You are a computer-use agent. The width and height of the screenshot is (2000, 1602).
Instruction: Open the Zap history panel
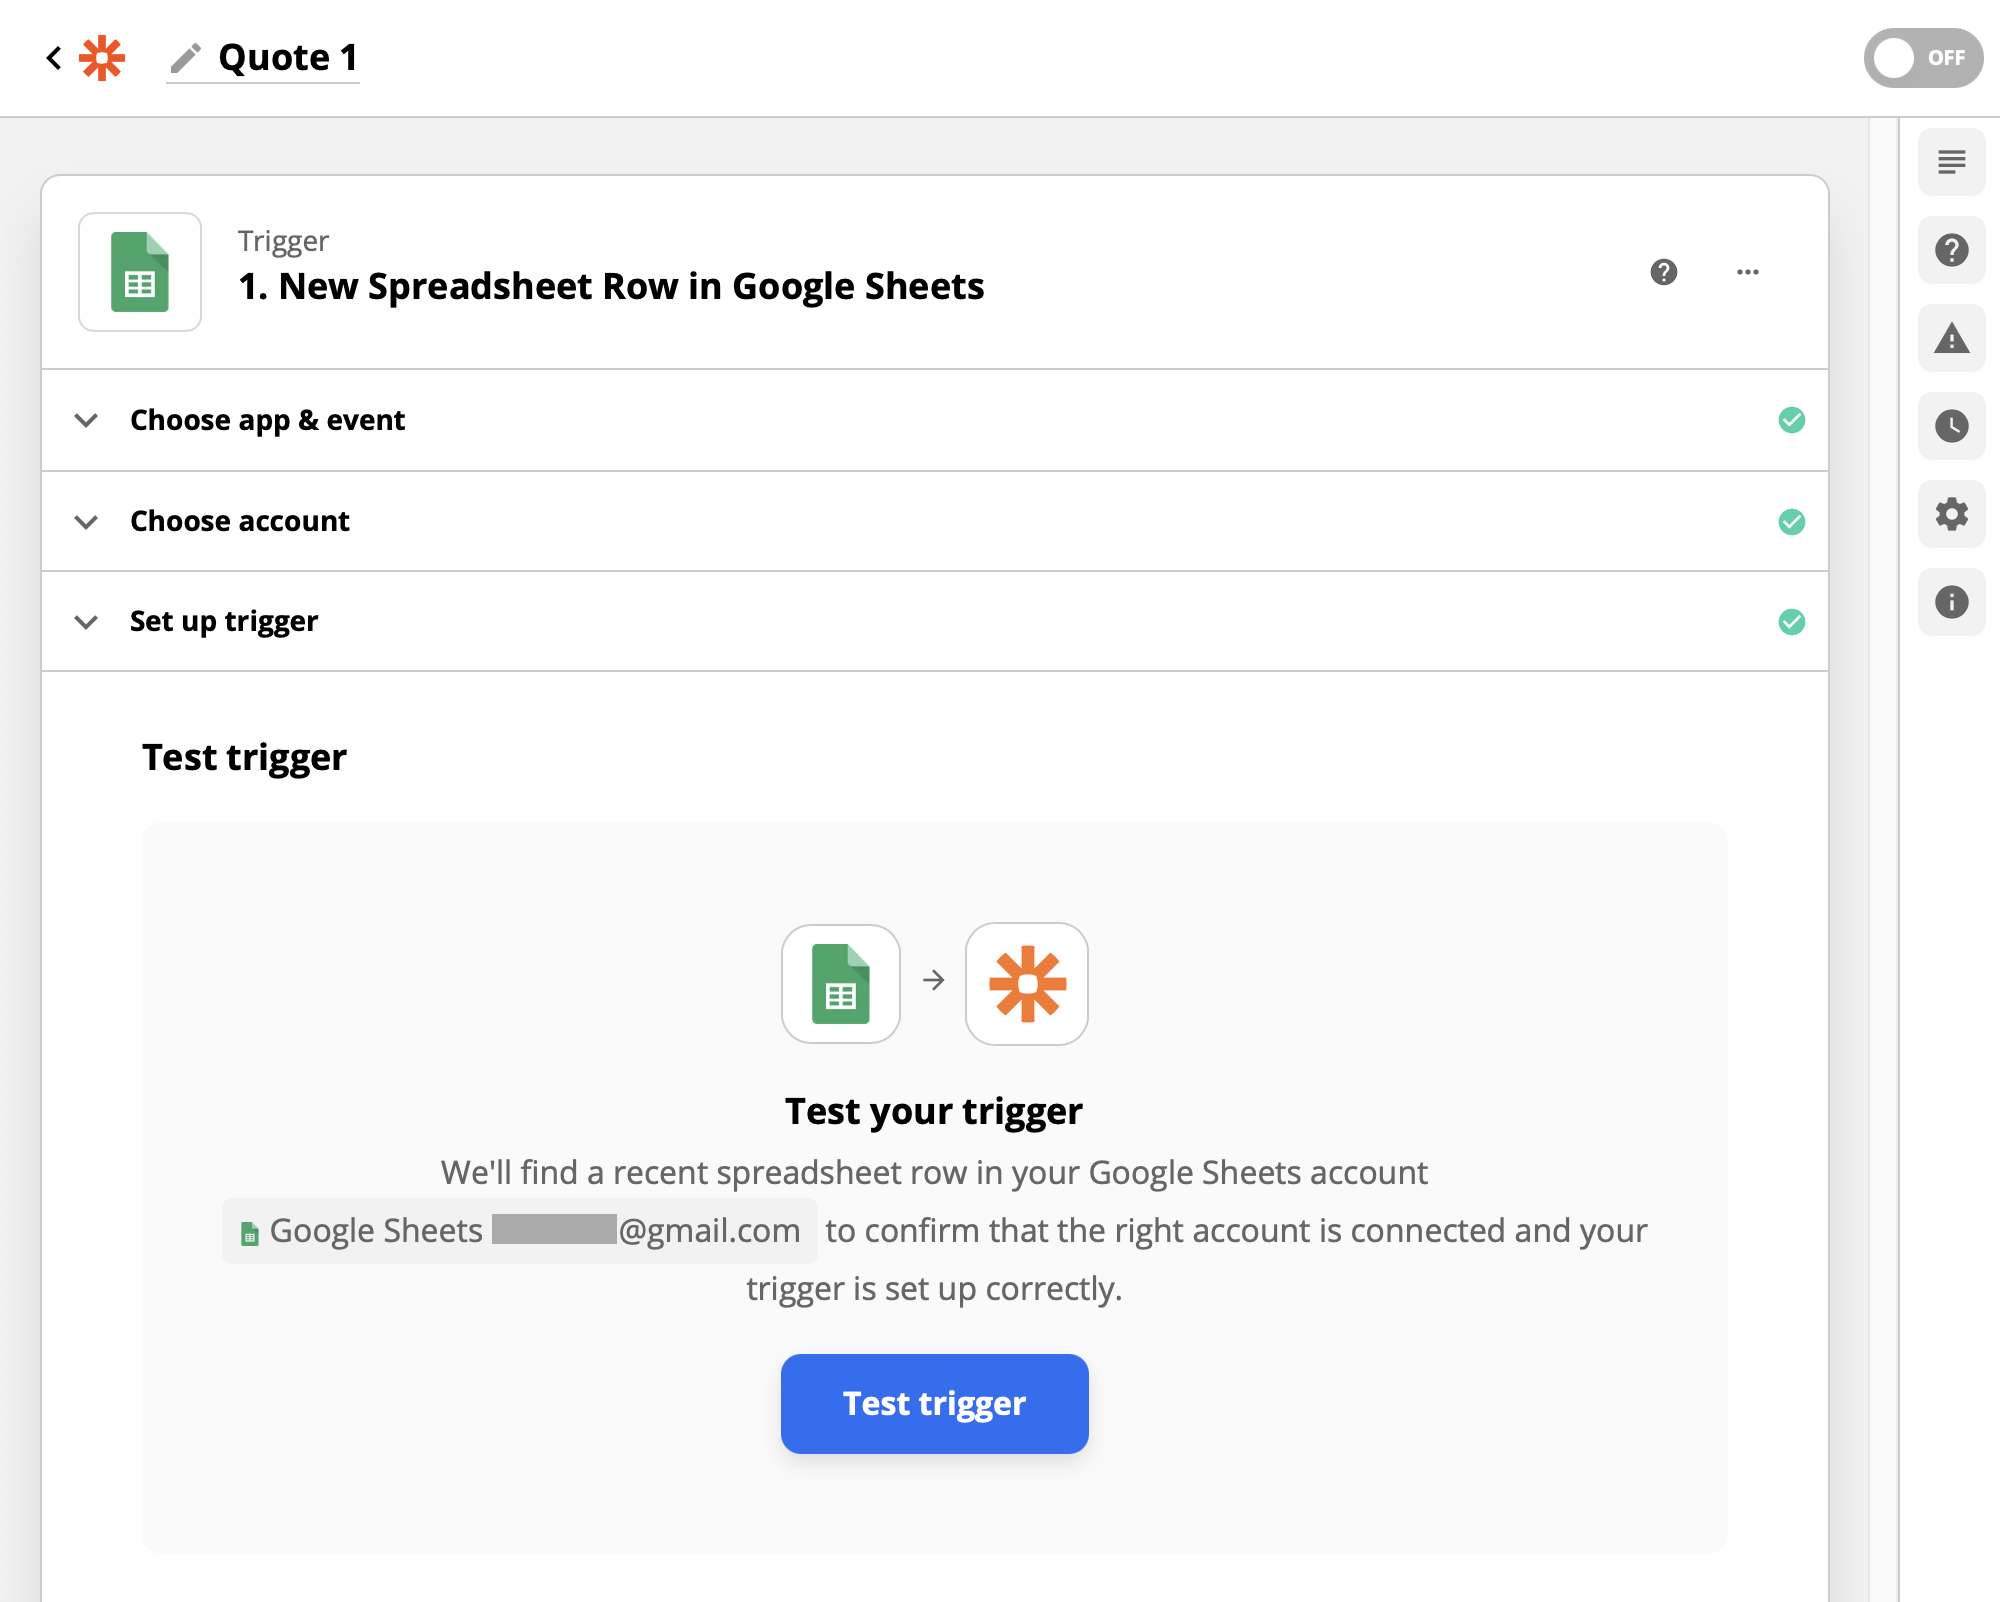click(1951, 427)
